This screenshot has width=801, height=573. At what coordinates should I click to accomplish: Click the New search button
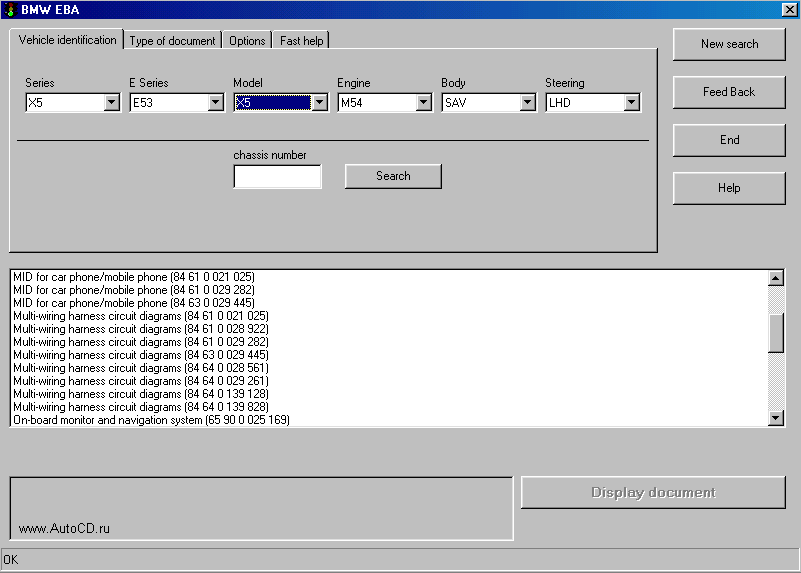(729, 44)
